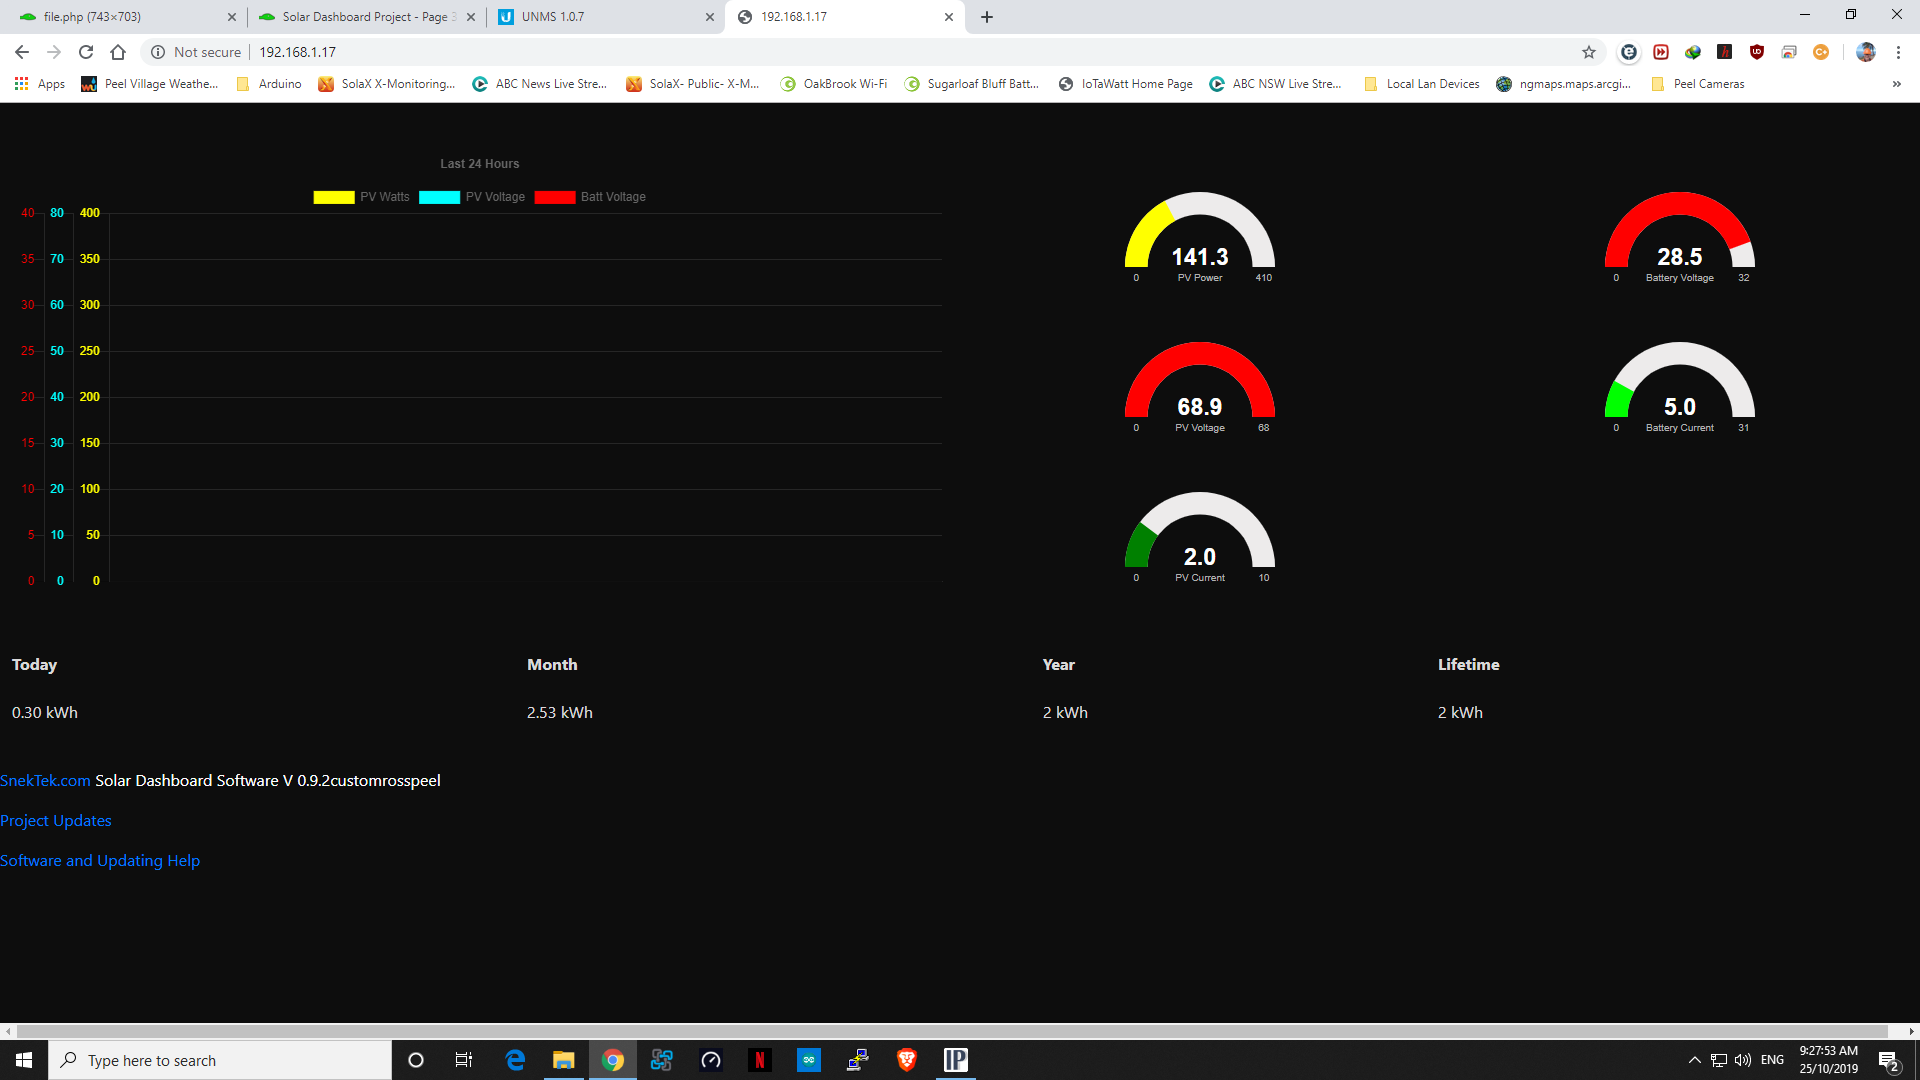Open Task View on the taskbar
This screenshot has width=1920, height=1080.
pos(464,1060)
